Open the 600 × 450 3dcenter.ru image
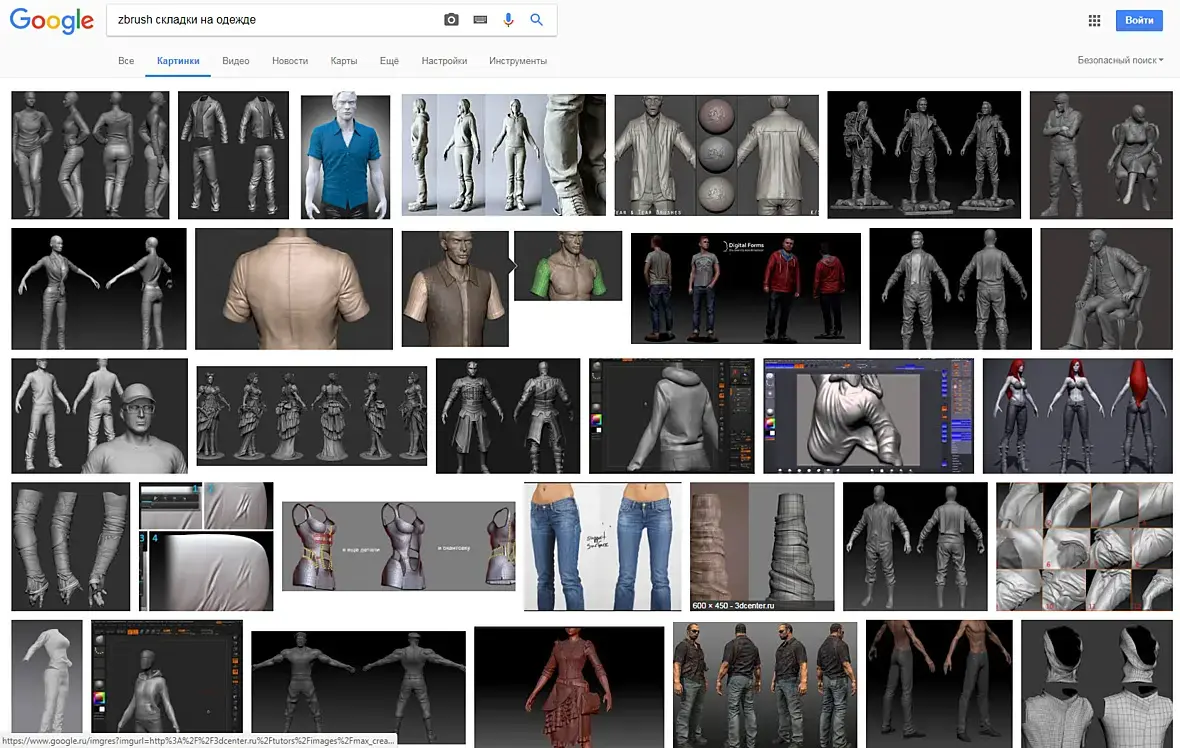 (762, 546)
